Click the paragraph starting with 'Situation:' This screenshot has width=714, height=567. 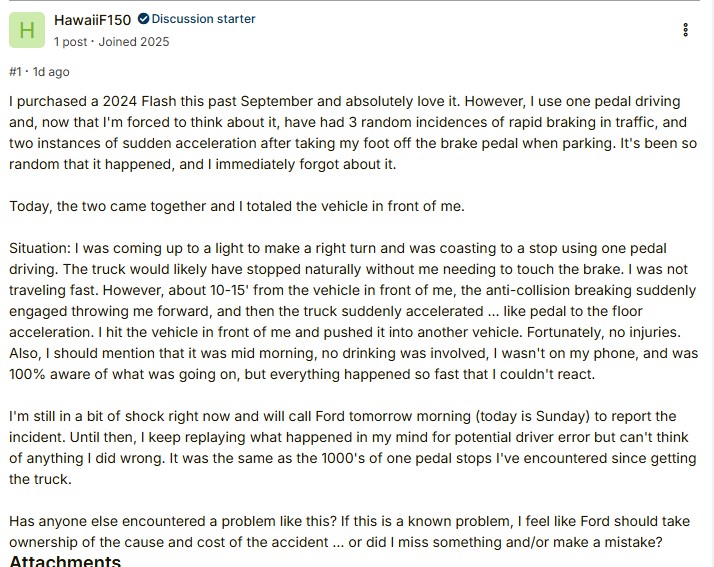click(x=350, y=310)
